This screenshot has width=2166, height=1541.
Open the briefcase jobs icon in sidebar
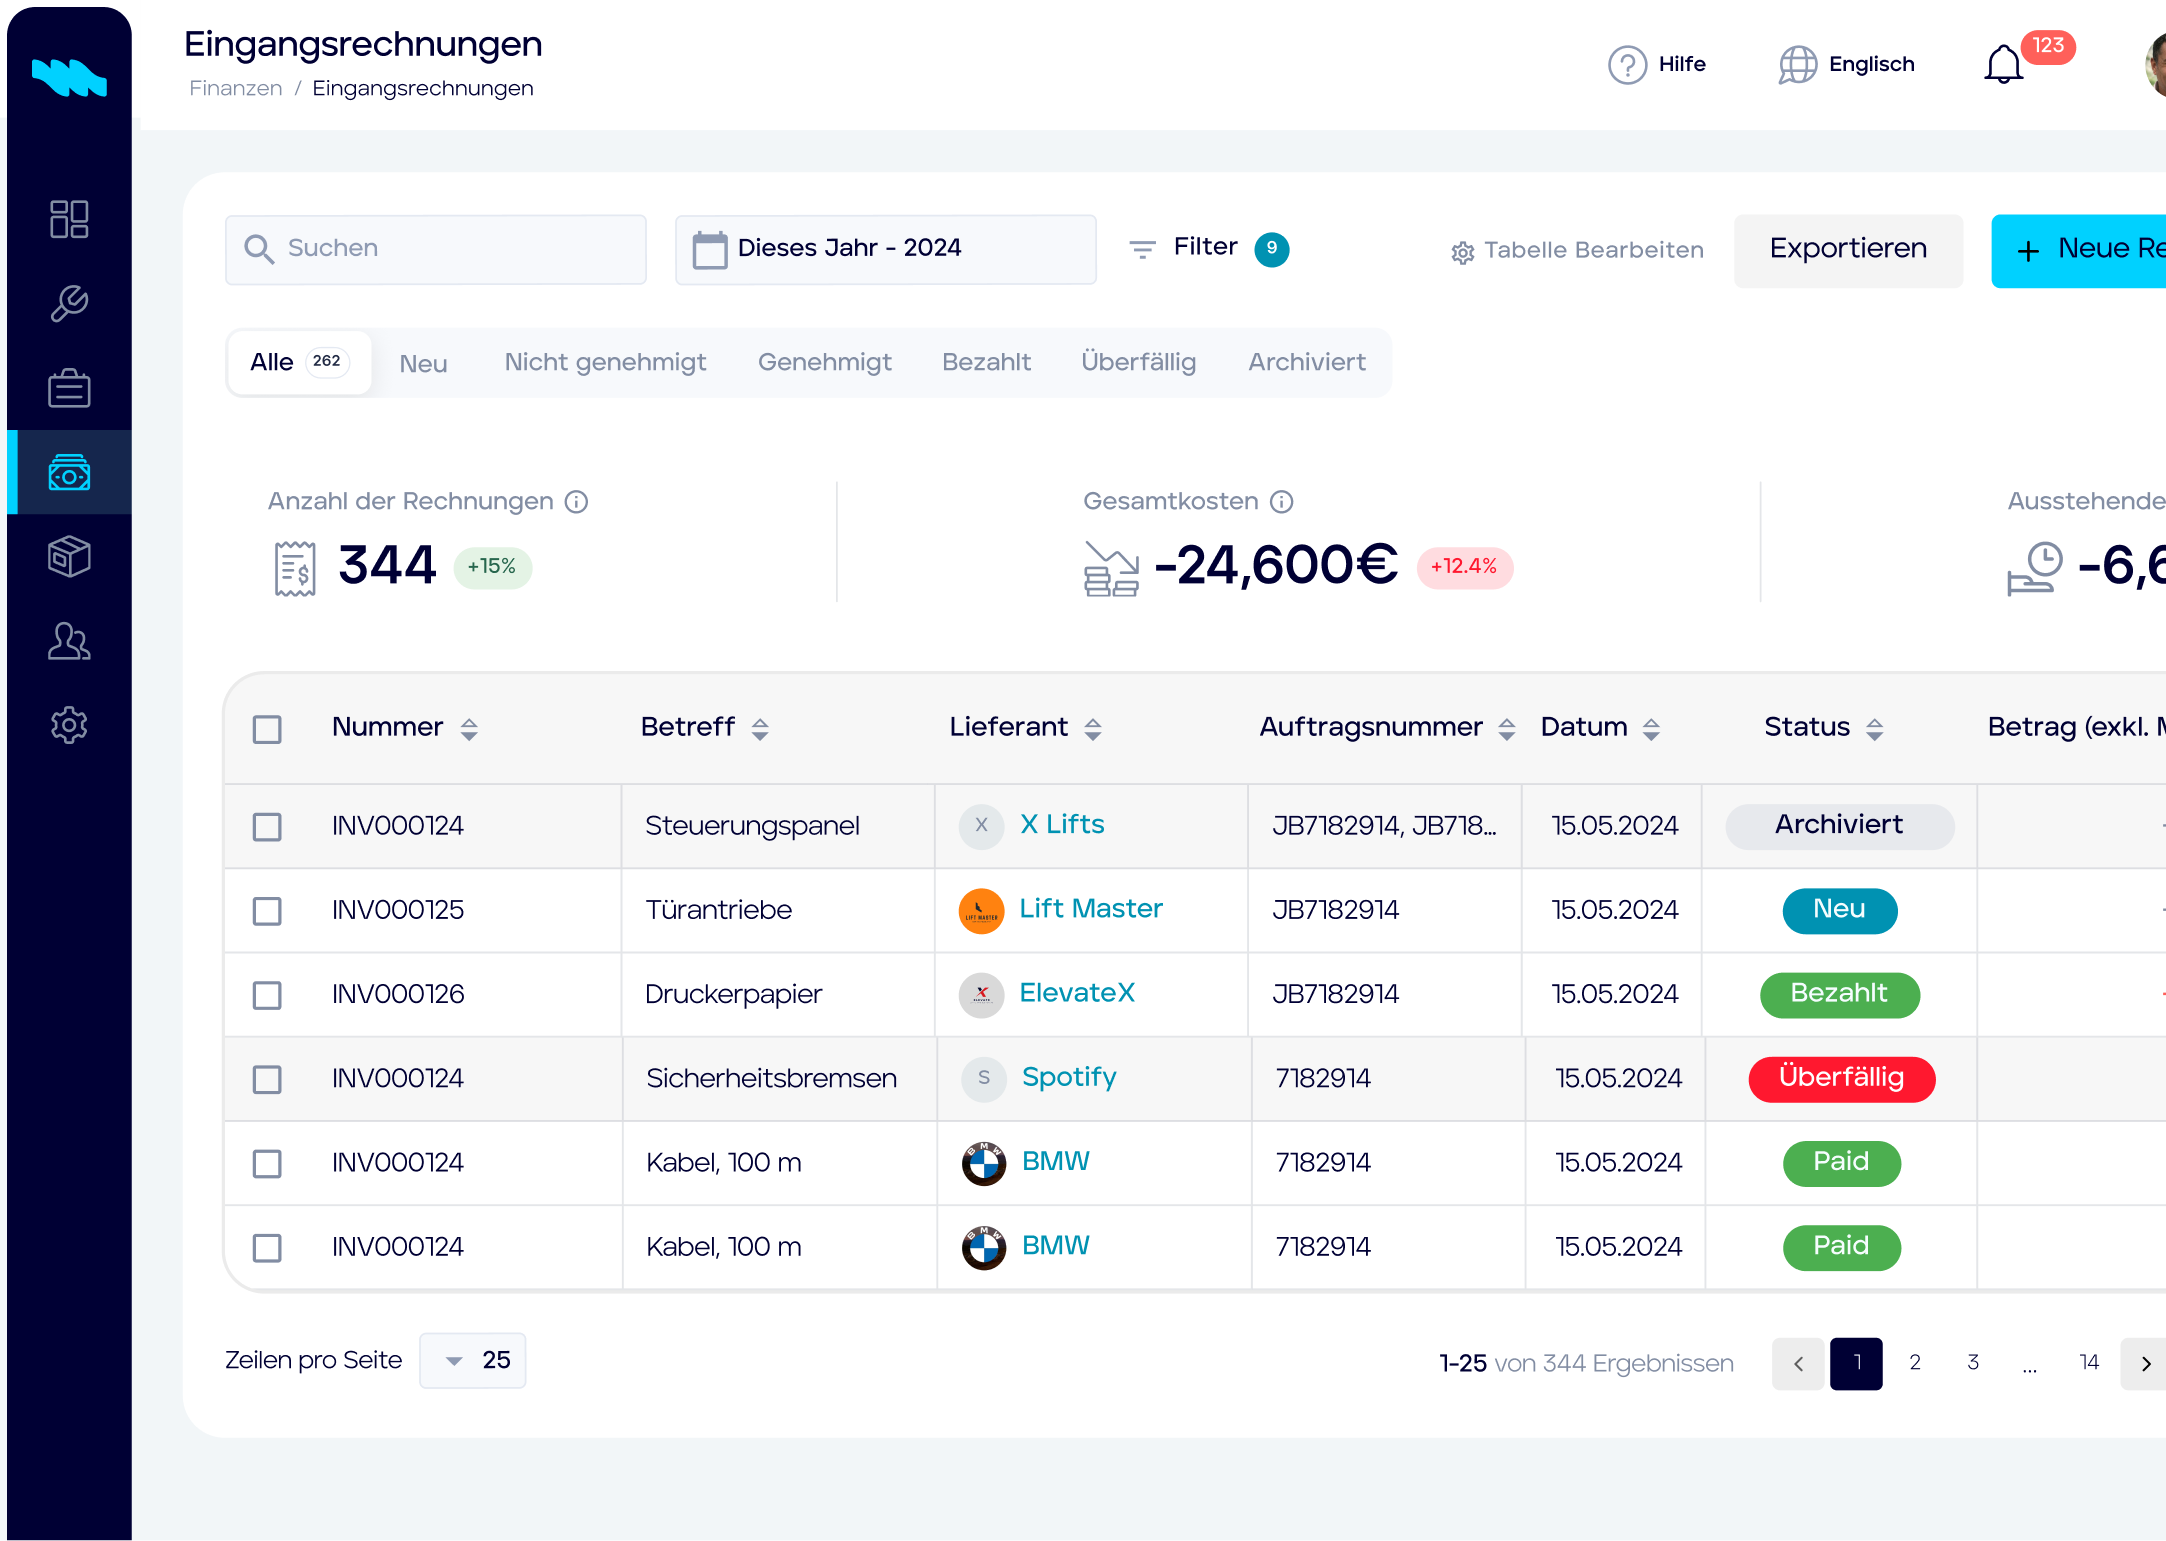(x=69, y=388)
